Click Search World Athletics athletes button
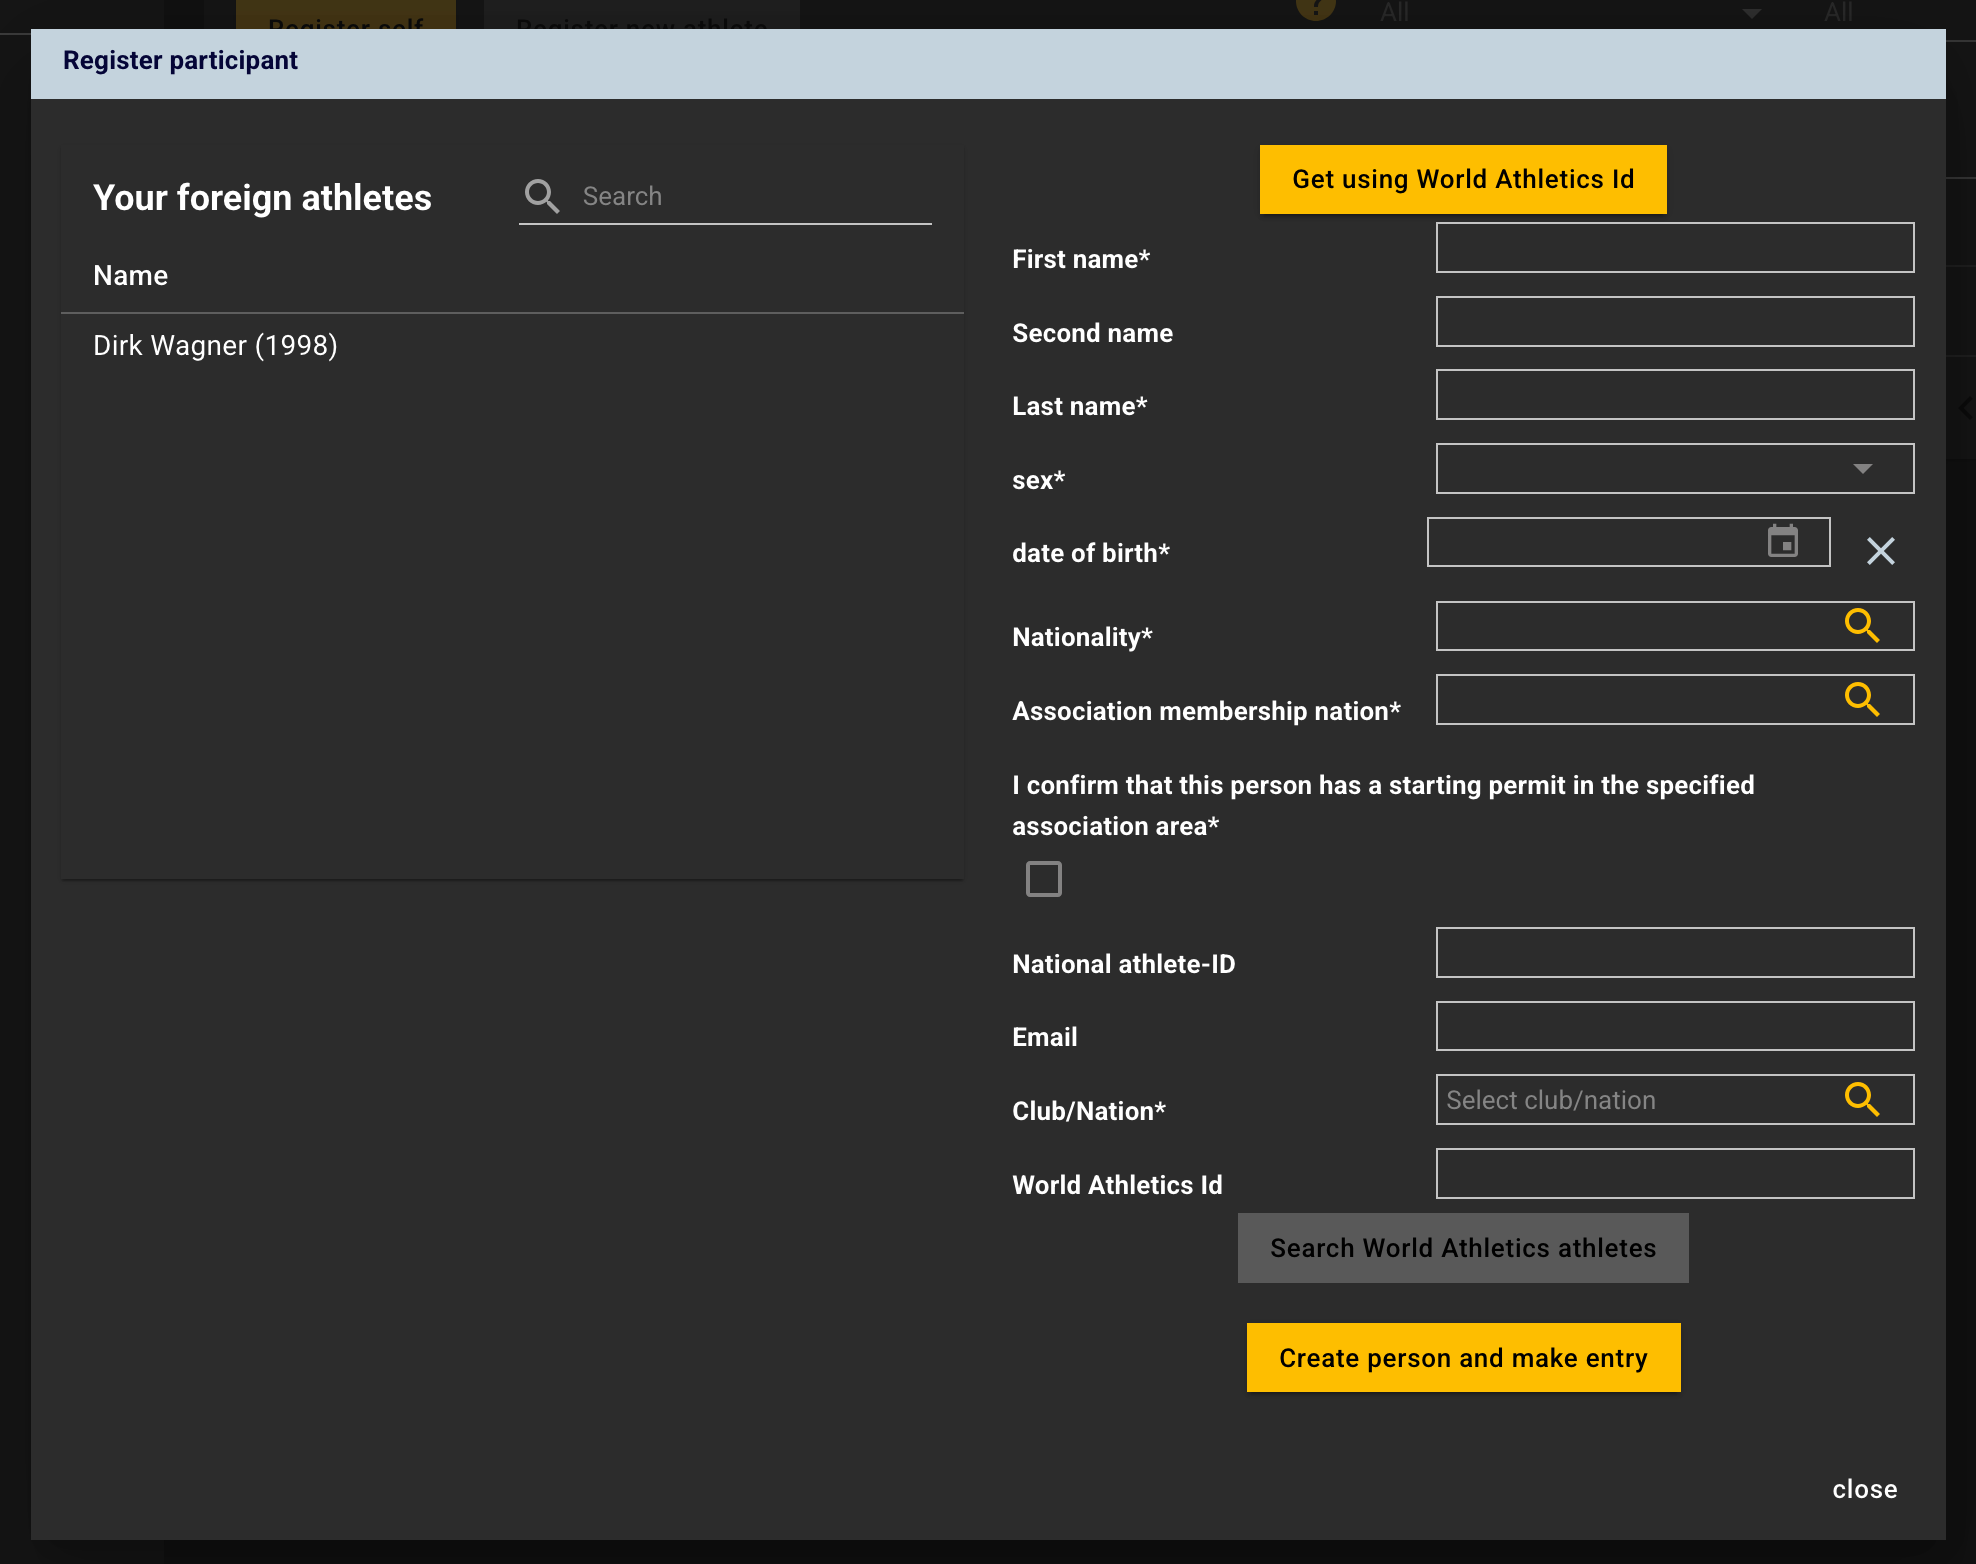 pyautogui.click(x=1462, y=1248)
